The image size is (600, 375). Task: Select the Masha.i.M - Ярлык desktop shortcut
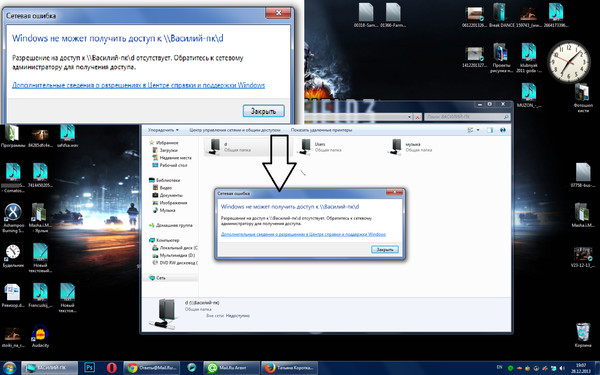tap(40, 218)
